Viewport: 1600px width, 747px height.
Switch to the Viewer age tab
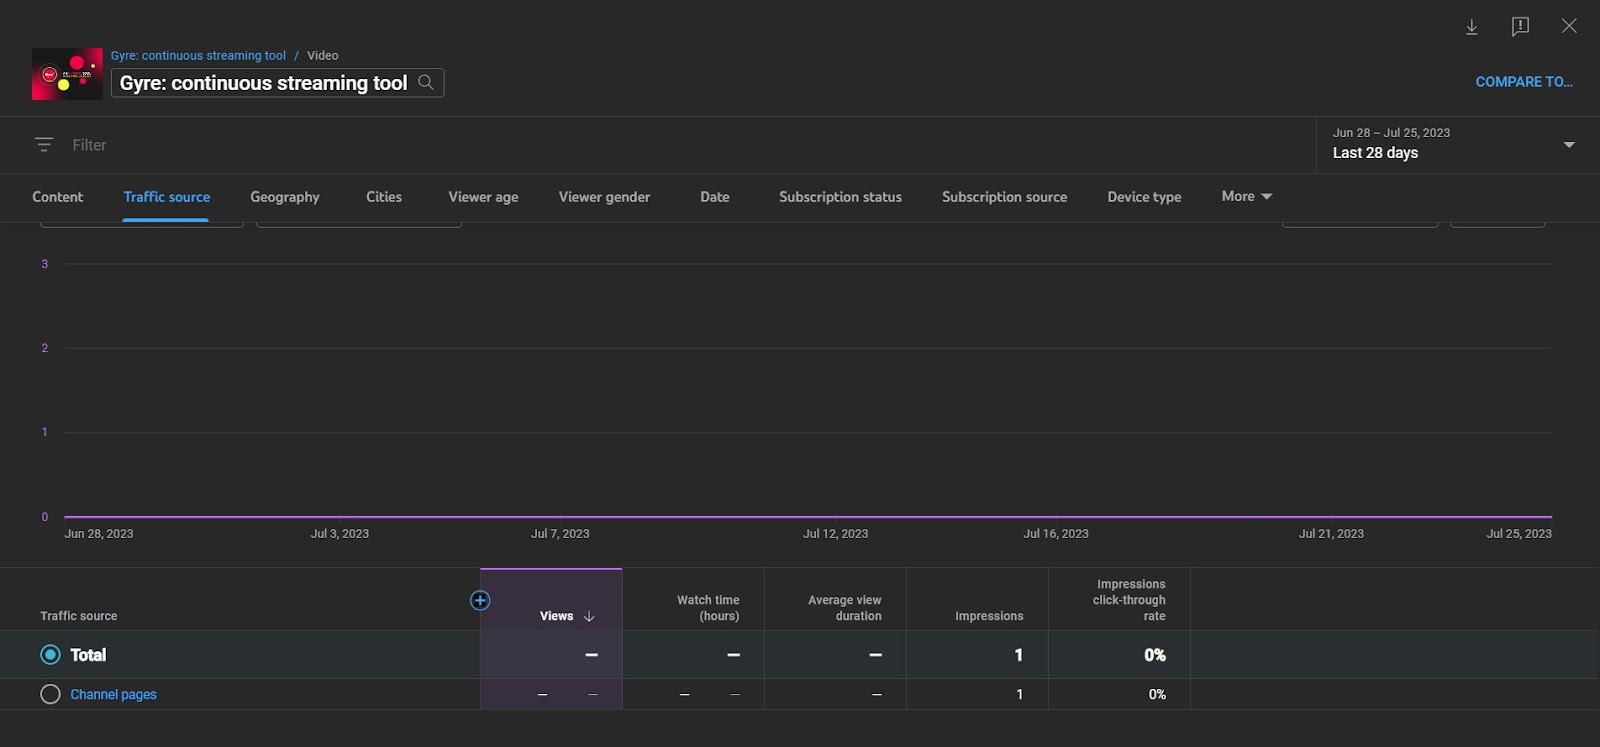coord(483,197)
